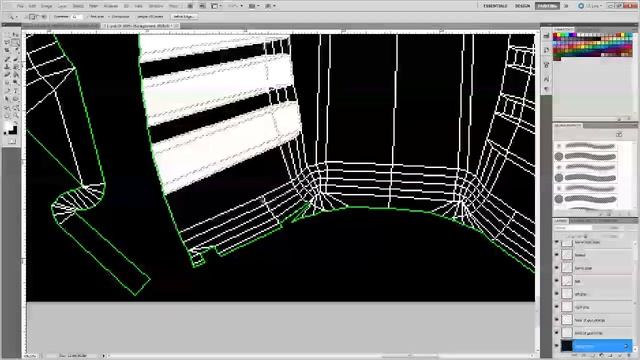
Task: Select the Gradient tool
Action: 16,75
